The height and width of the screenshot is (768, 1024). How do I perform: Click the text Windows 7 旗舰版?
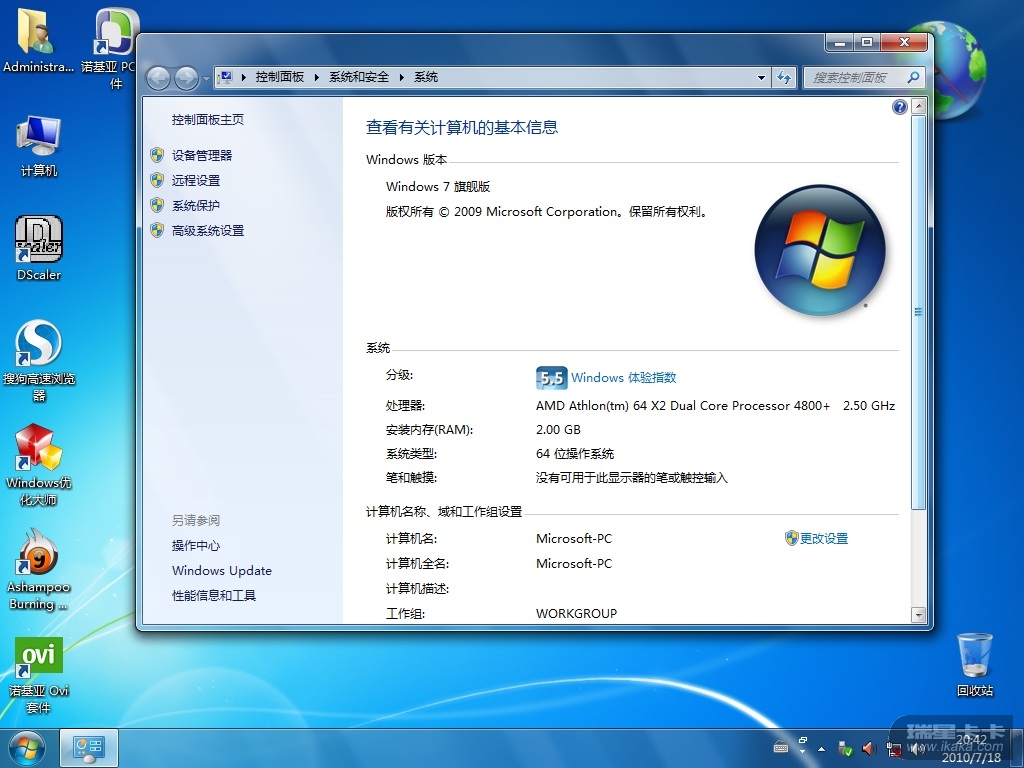pos(438,187)
